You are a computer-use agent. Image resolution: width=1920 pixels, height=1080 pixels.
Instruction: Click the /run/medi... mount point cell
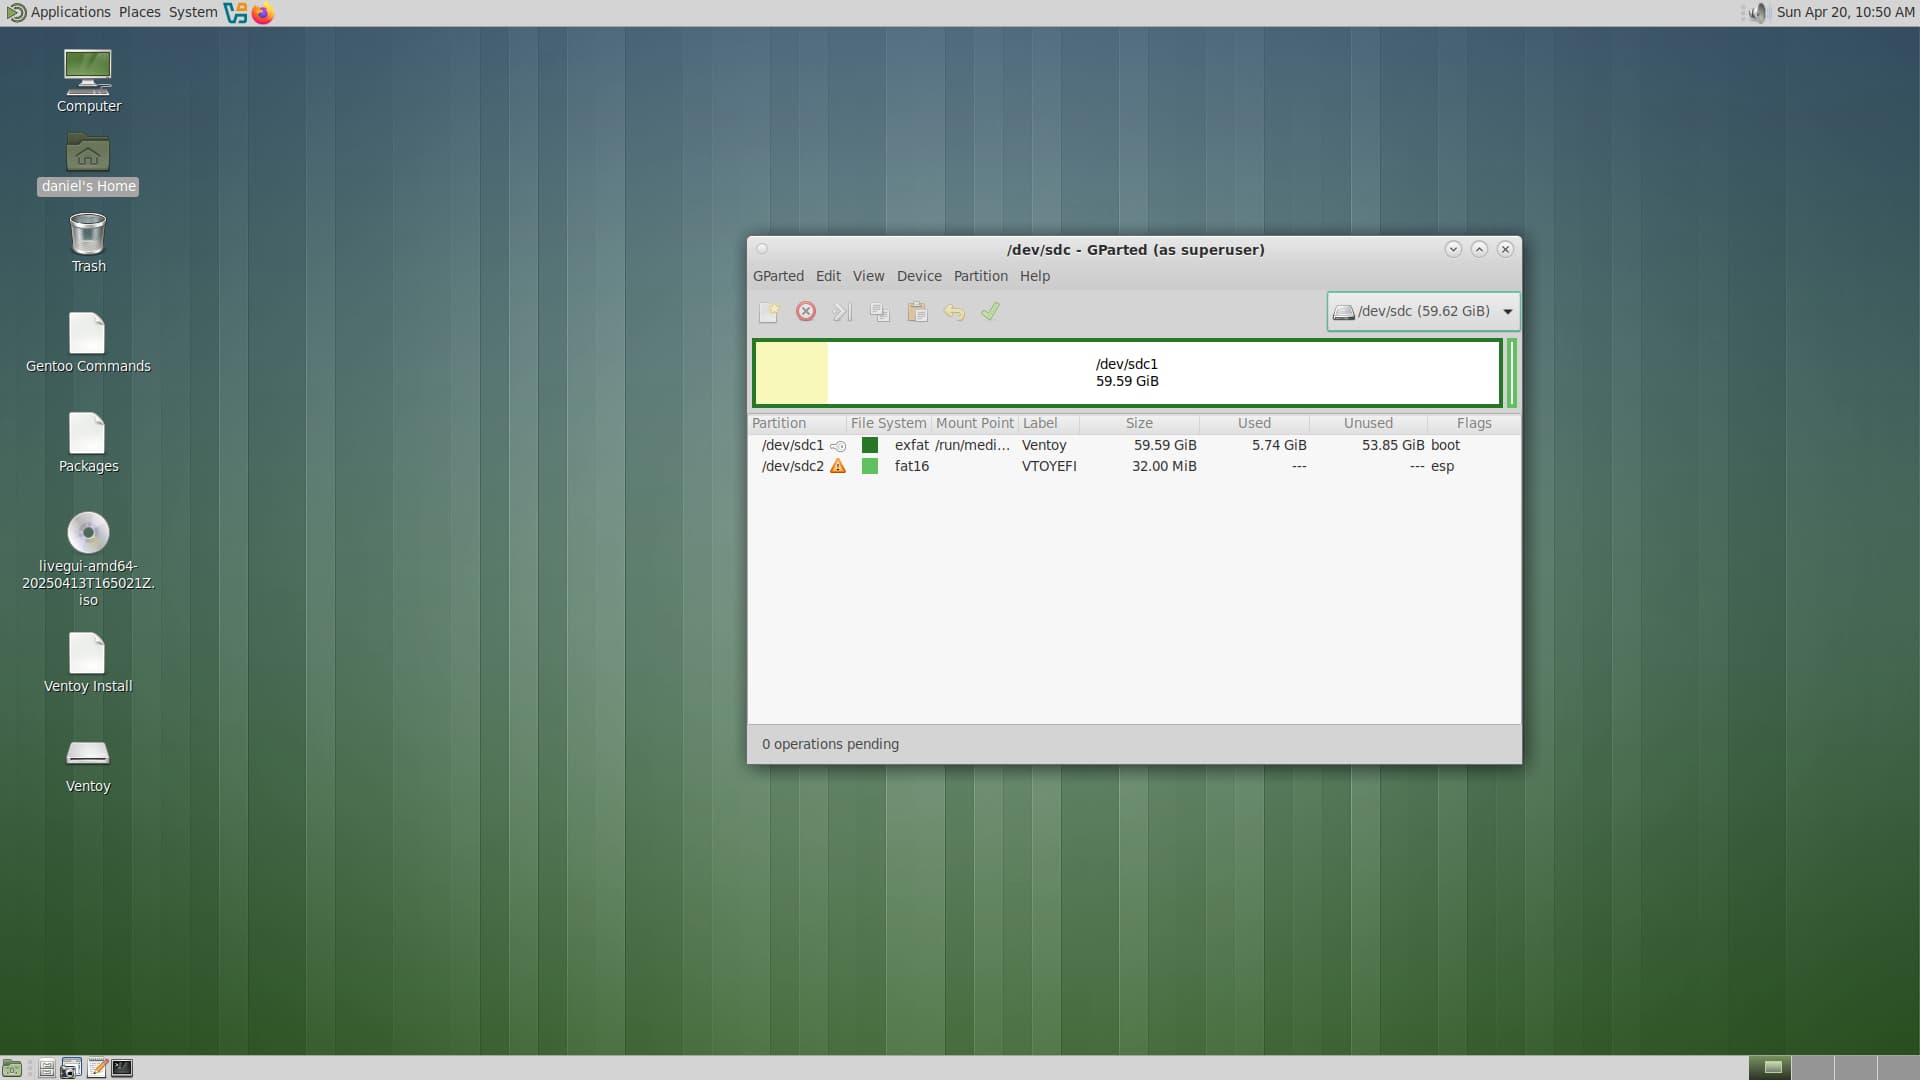tap(972, 446)
